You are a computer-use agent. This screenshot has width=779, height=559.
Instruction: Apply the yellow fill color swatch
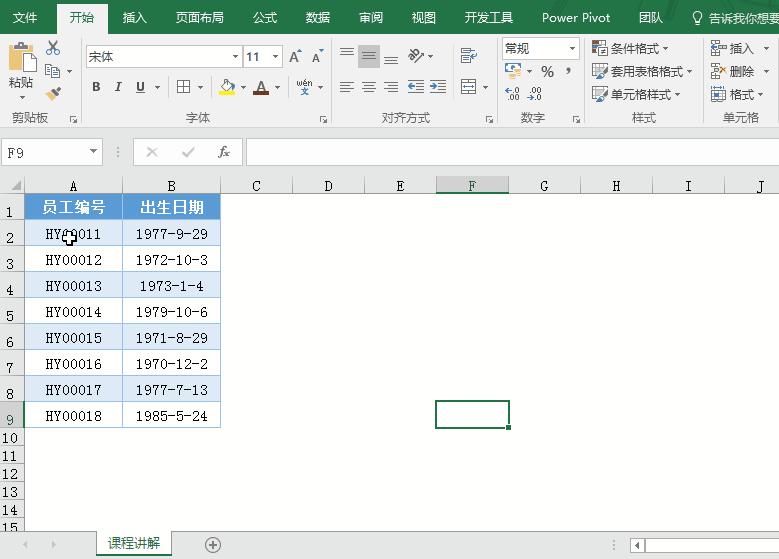[x=227, y=87]
